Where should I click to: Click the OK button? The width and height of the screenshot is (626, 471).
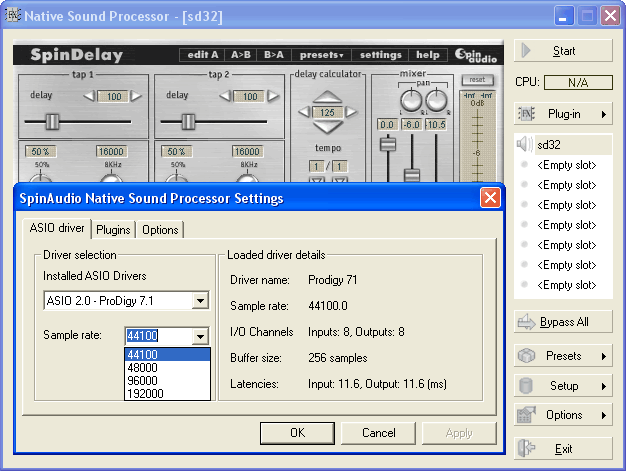297,433
